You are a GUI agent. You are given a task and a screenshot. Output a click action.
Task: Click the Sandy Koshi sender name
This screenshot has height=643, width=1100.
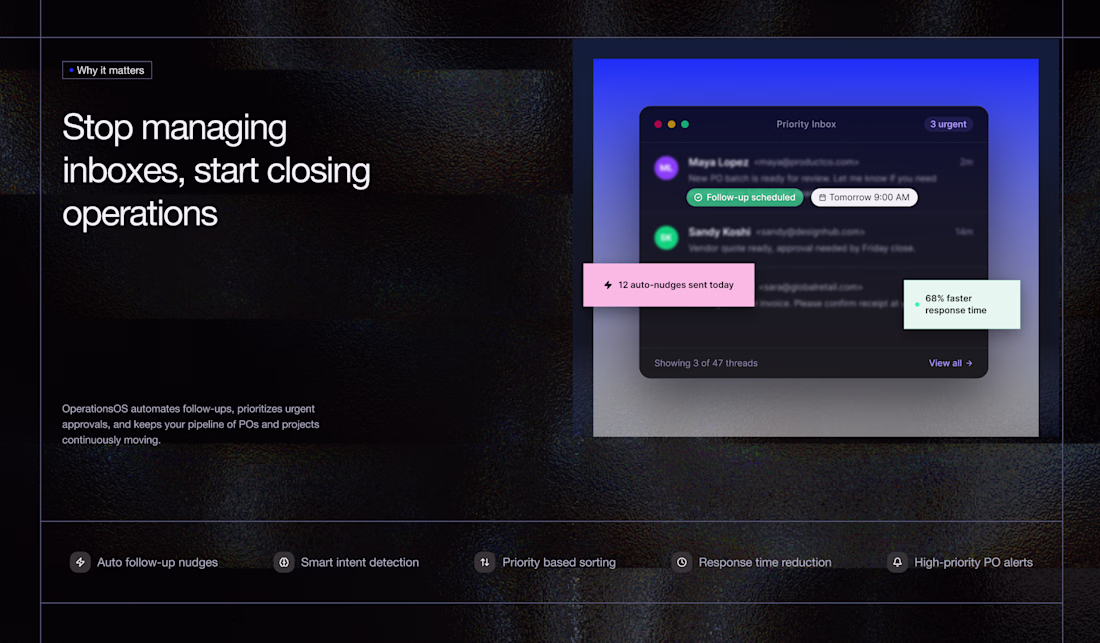tap(719, 231)
